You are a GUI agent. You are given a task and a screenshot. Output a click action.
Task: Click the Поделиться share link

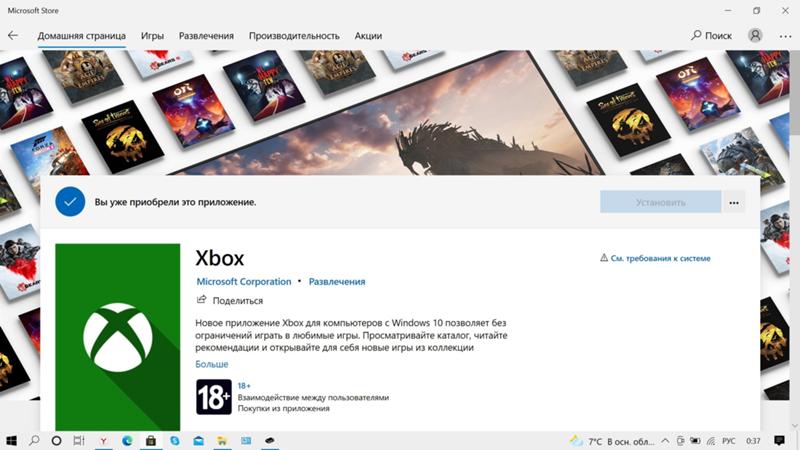click(238, 301)
